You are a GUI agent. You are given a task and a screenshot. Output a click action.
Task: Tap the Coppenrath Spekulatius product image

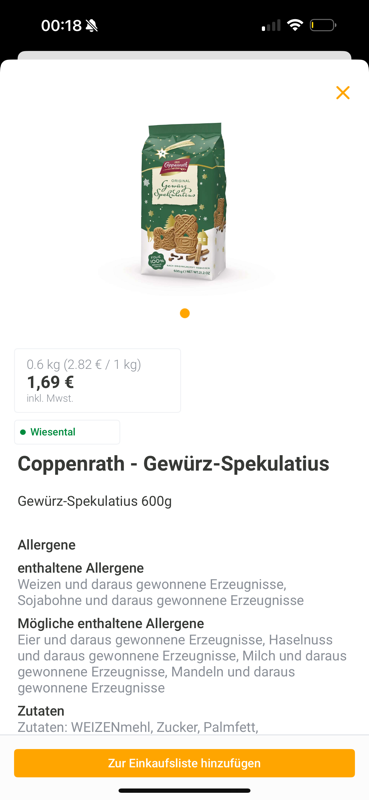point(184,201)
